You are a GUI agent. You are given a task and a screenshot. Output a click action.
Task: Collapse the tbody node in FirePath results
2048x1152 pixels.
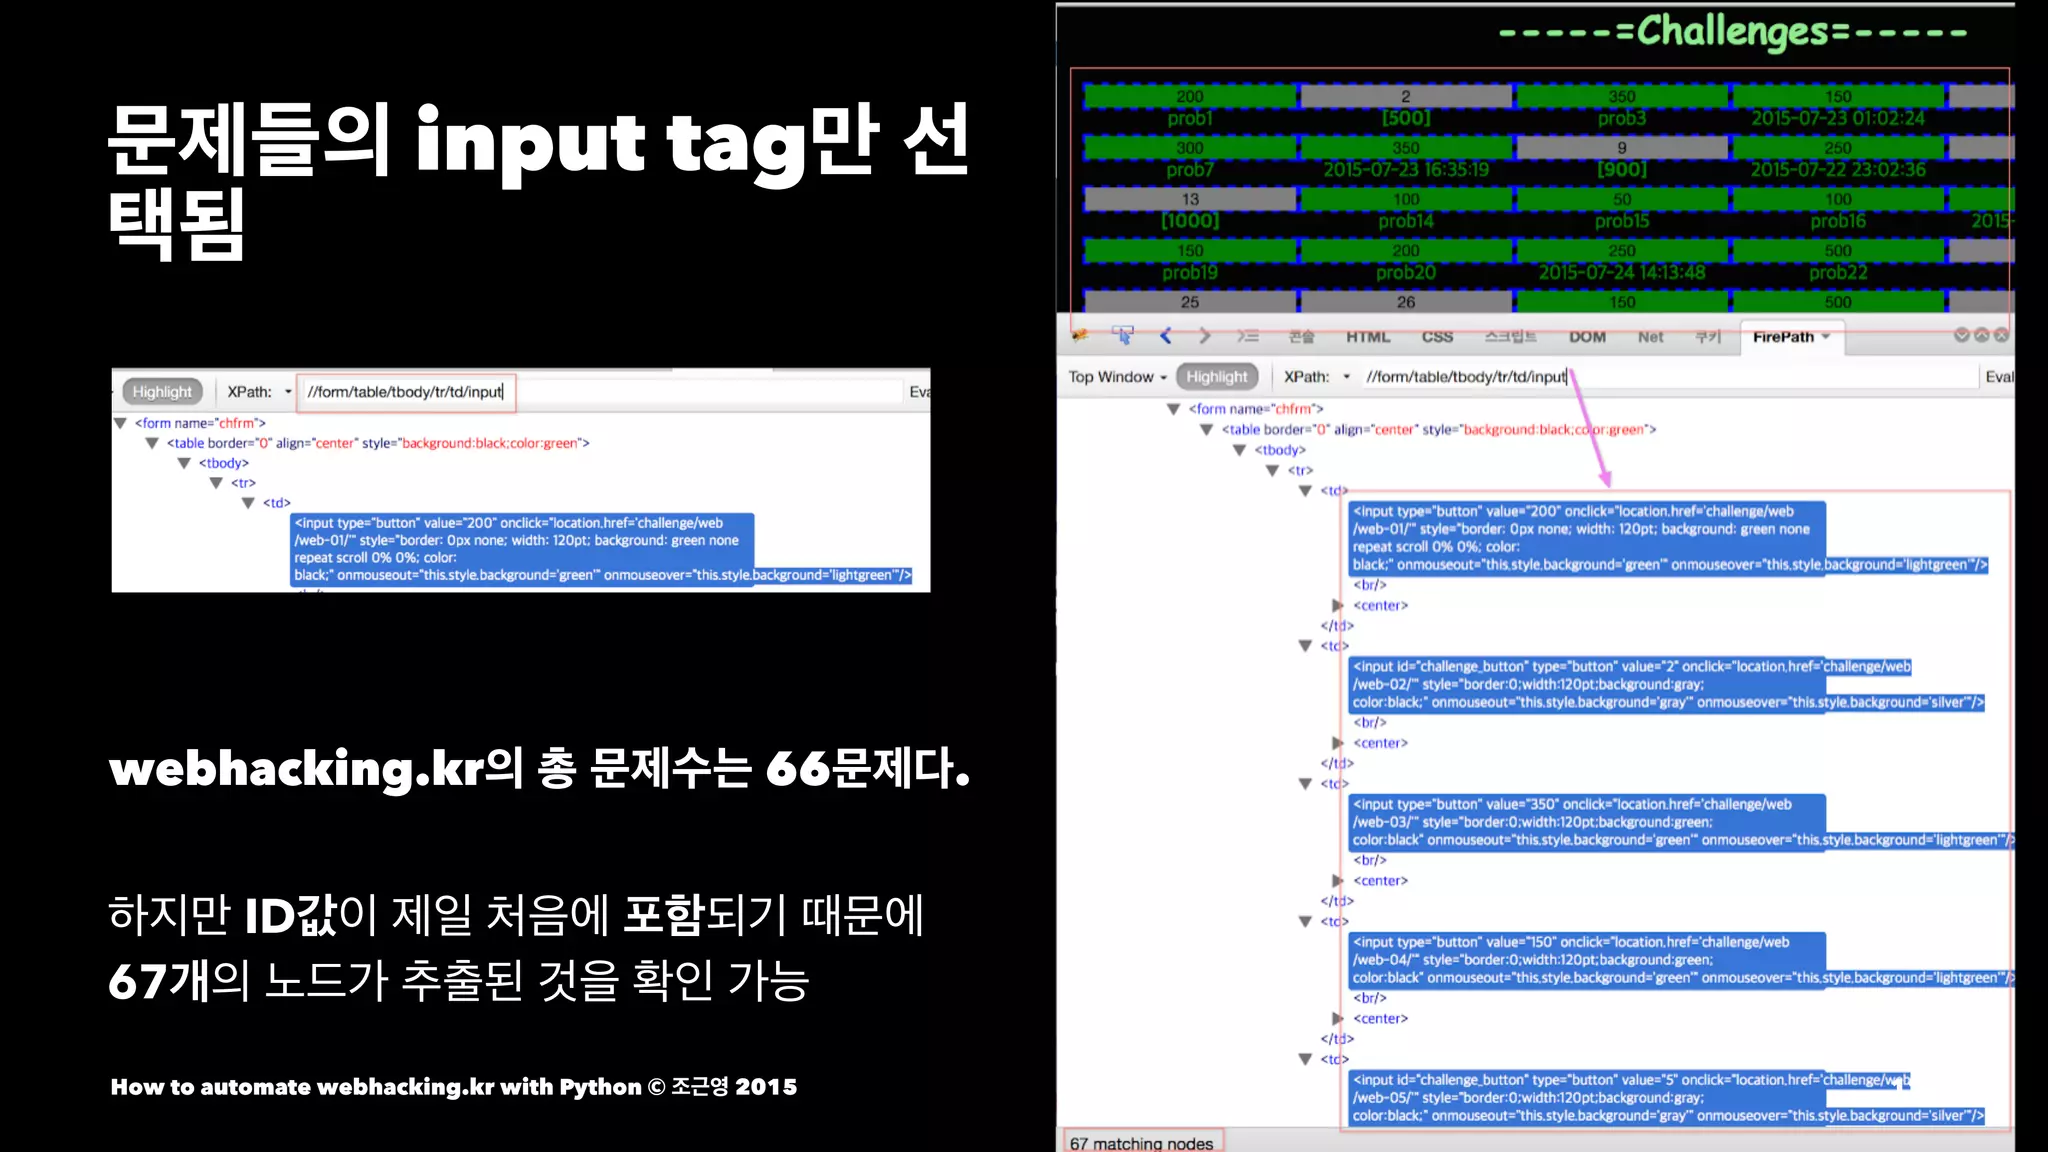[x=1240, y=450]
